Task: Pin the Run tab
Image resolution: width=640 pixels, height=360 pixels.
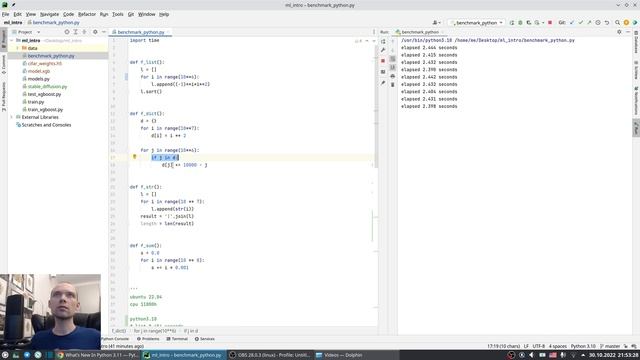Action: pyautogui.click(x=383, y=83)
